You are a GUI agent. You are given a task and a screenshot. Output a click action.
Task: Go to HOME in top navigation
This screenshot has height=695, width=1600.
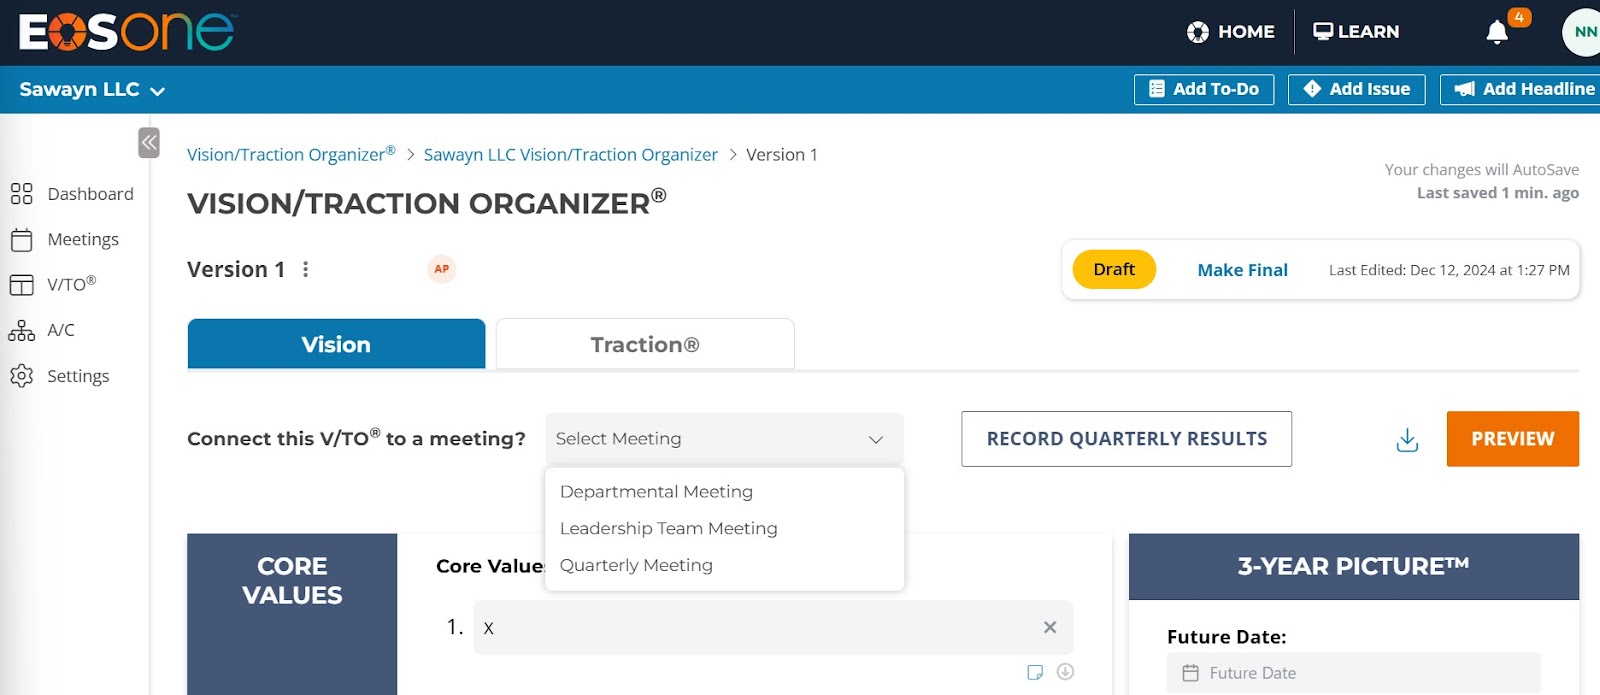(x=1231, y=32)
